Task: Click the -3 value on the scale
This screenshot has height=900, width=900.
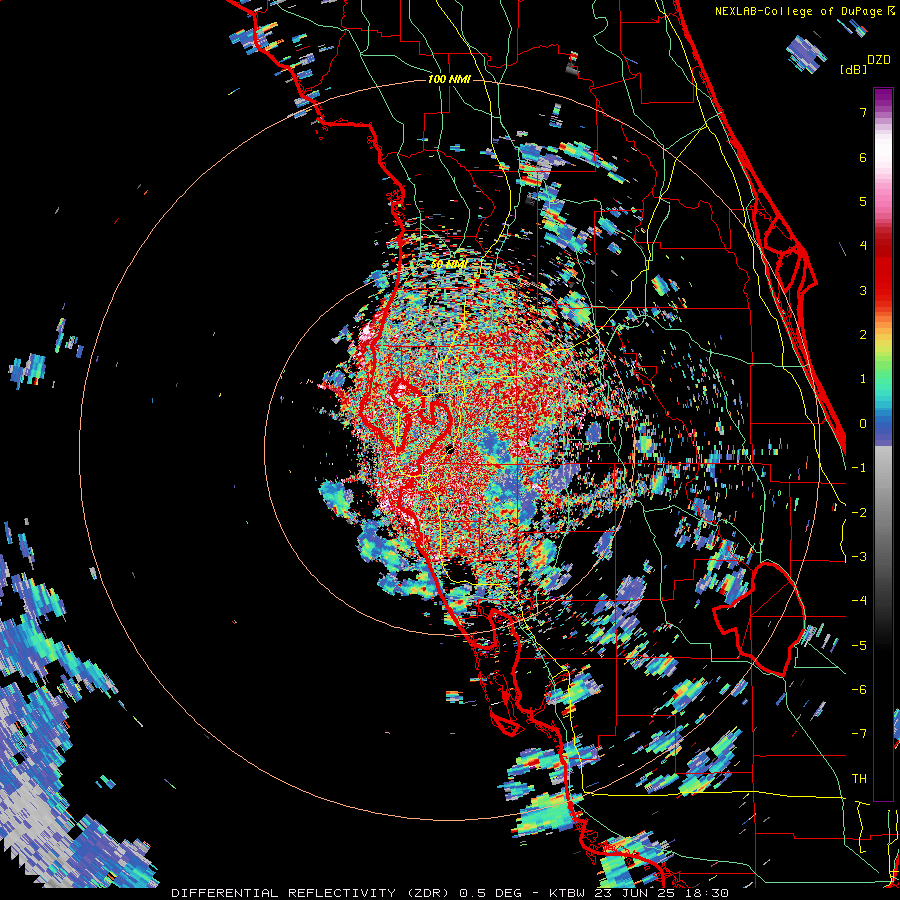Action: click(x=859, y=557)
